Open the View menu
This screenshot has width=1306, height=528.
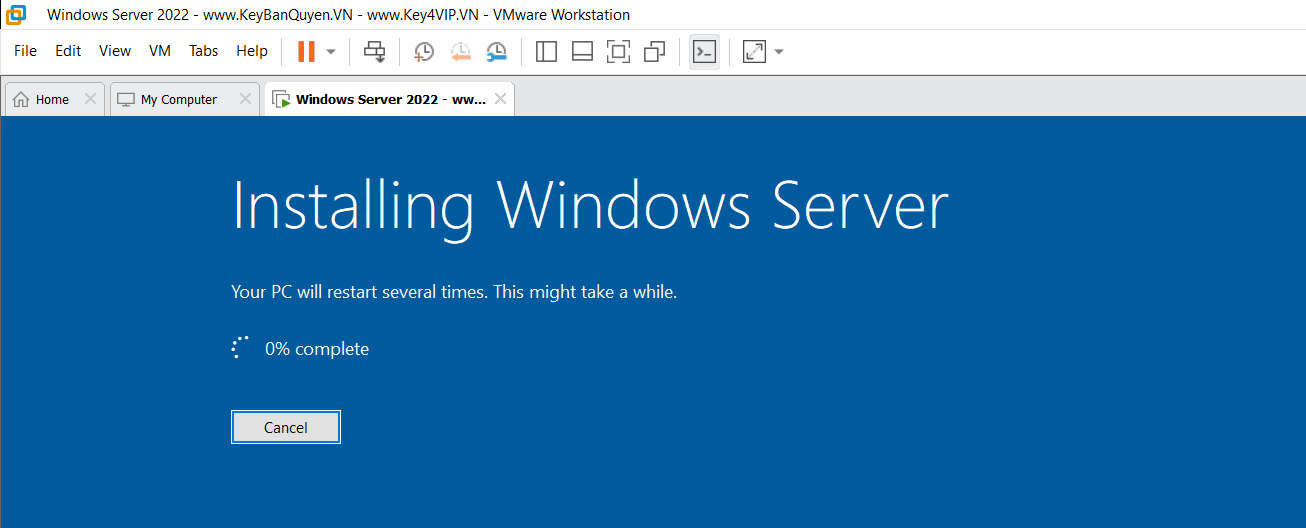[x=115, y=51]
